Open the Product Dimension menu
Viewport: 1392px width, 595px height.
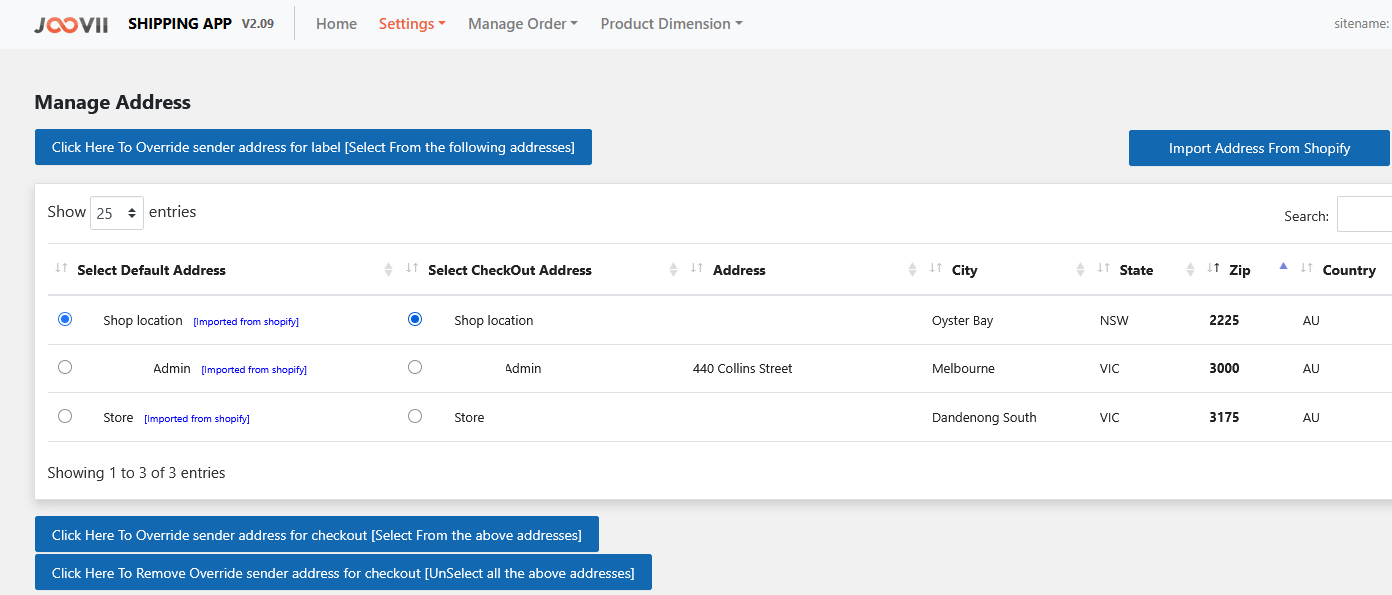(671, 24)
